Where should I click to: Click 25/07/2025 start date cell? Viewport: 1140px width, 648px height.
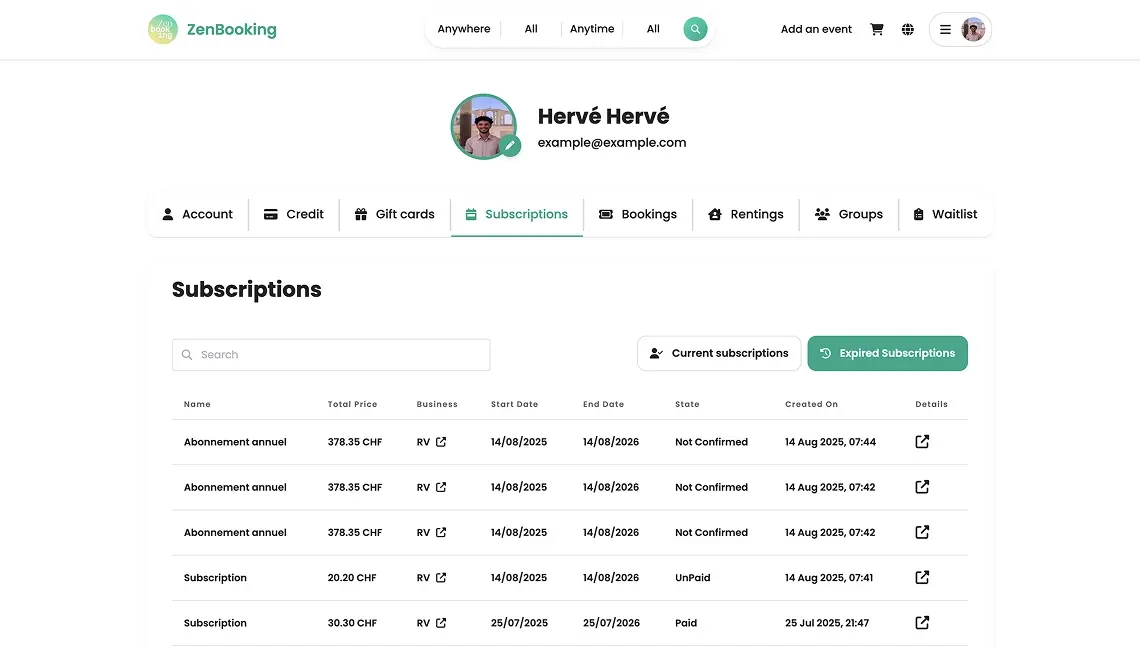point(519,623)
